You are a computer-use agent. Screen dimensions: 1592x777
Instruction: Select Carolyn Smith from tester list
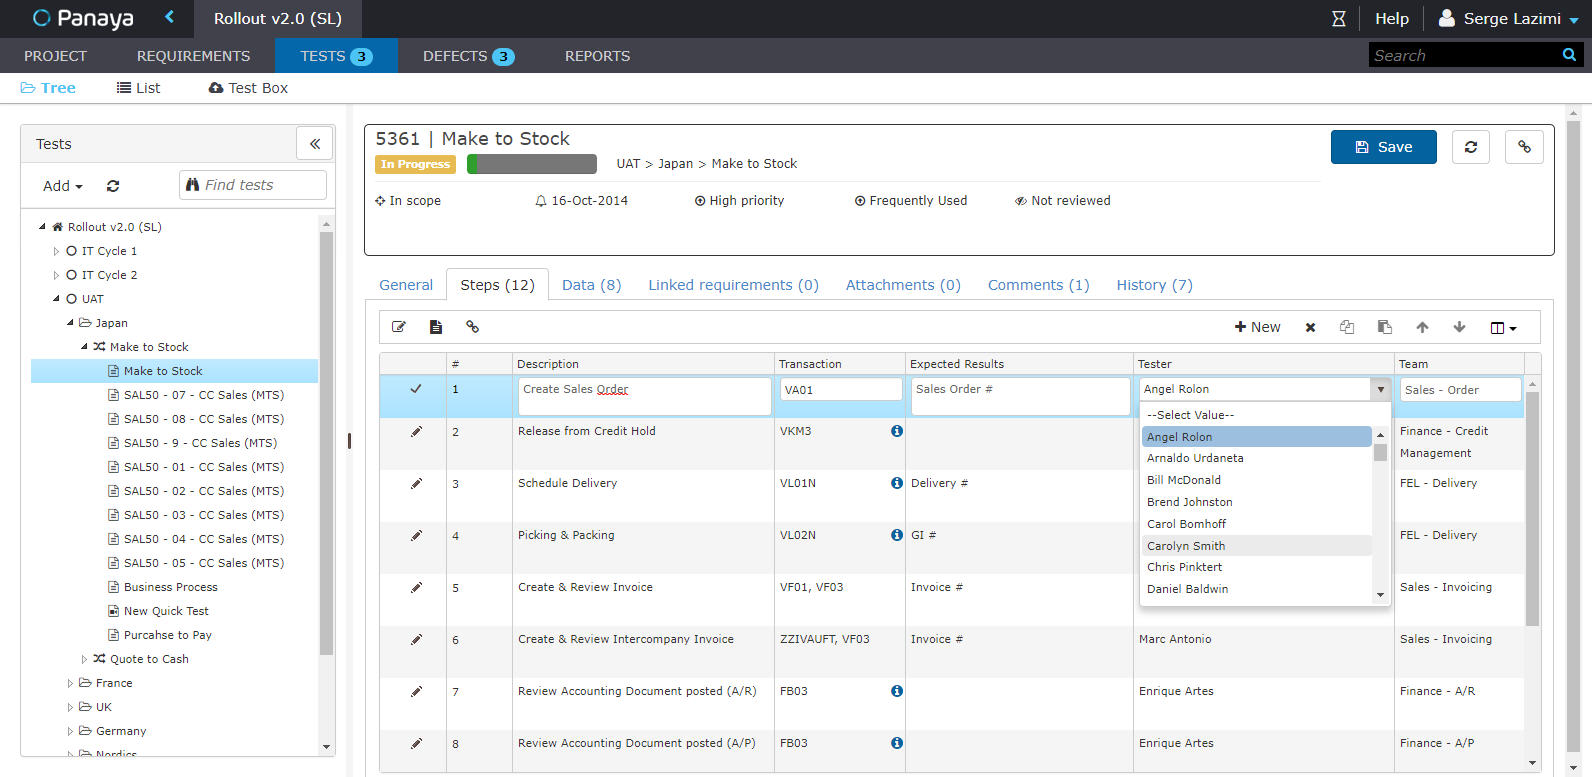pos(1186,546)
